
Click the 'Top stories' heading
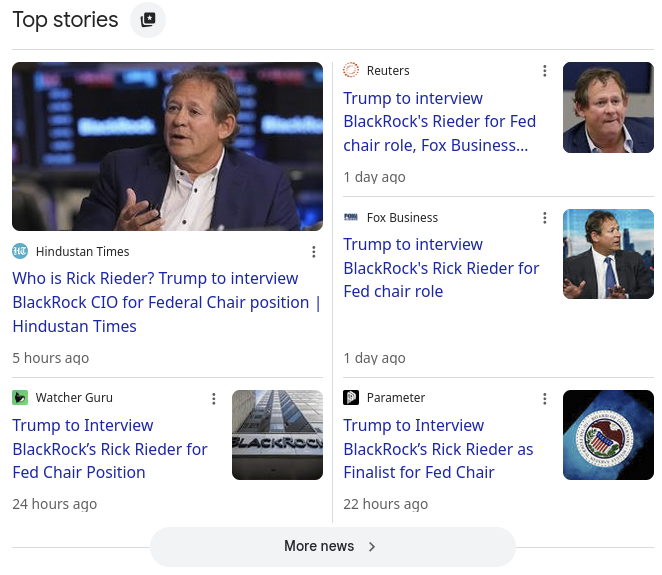click(x=65, y=20)
